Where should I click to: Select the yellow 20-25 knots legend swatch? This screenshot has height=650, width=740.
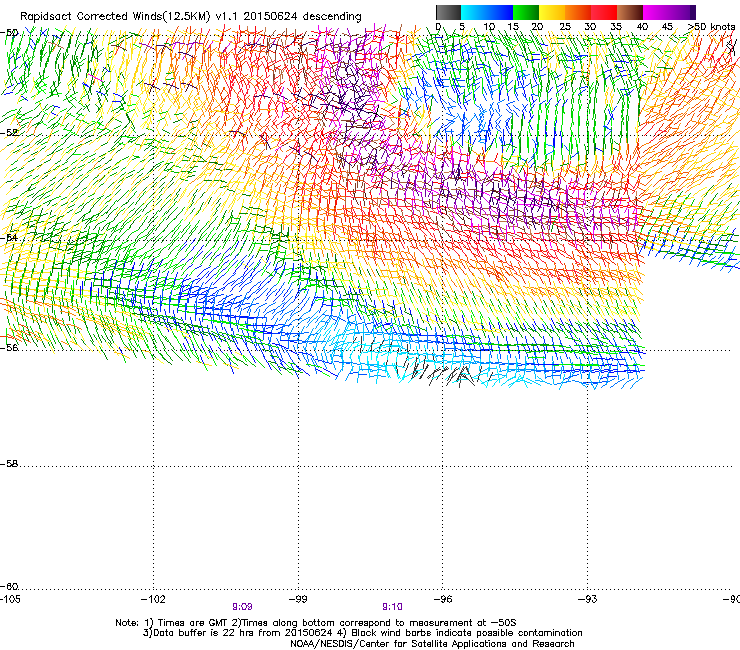(x=552, y=12)
